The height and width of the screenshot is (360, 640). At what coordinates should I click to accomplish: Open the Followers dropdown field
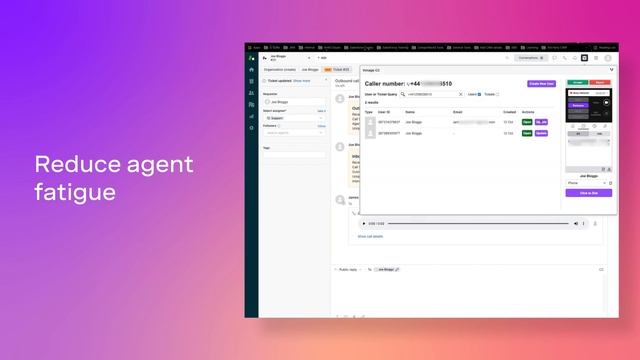tap(294, 133)
